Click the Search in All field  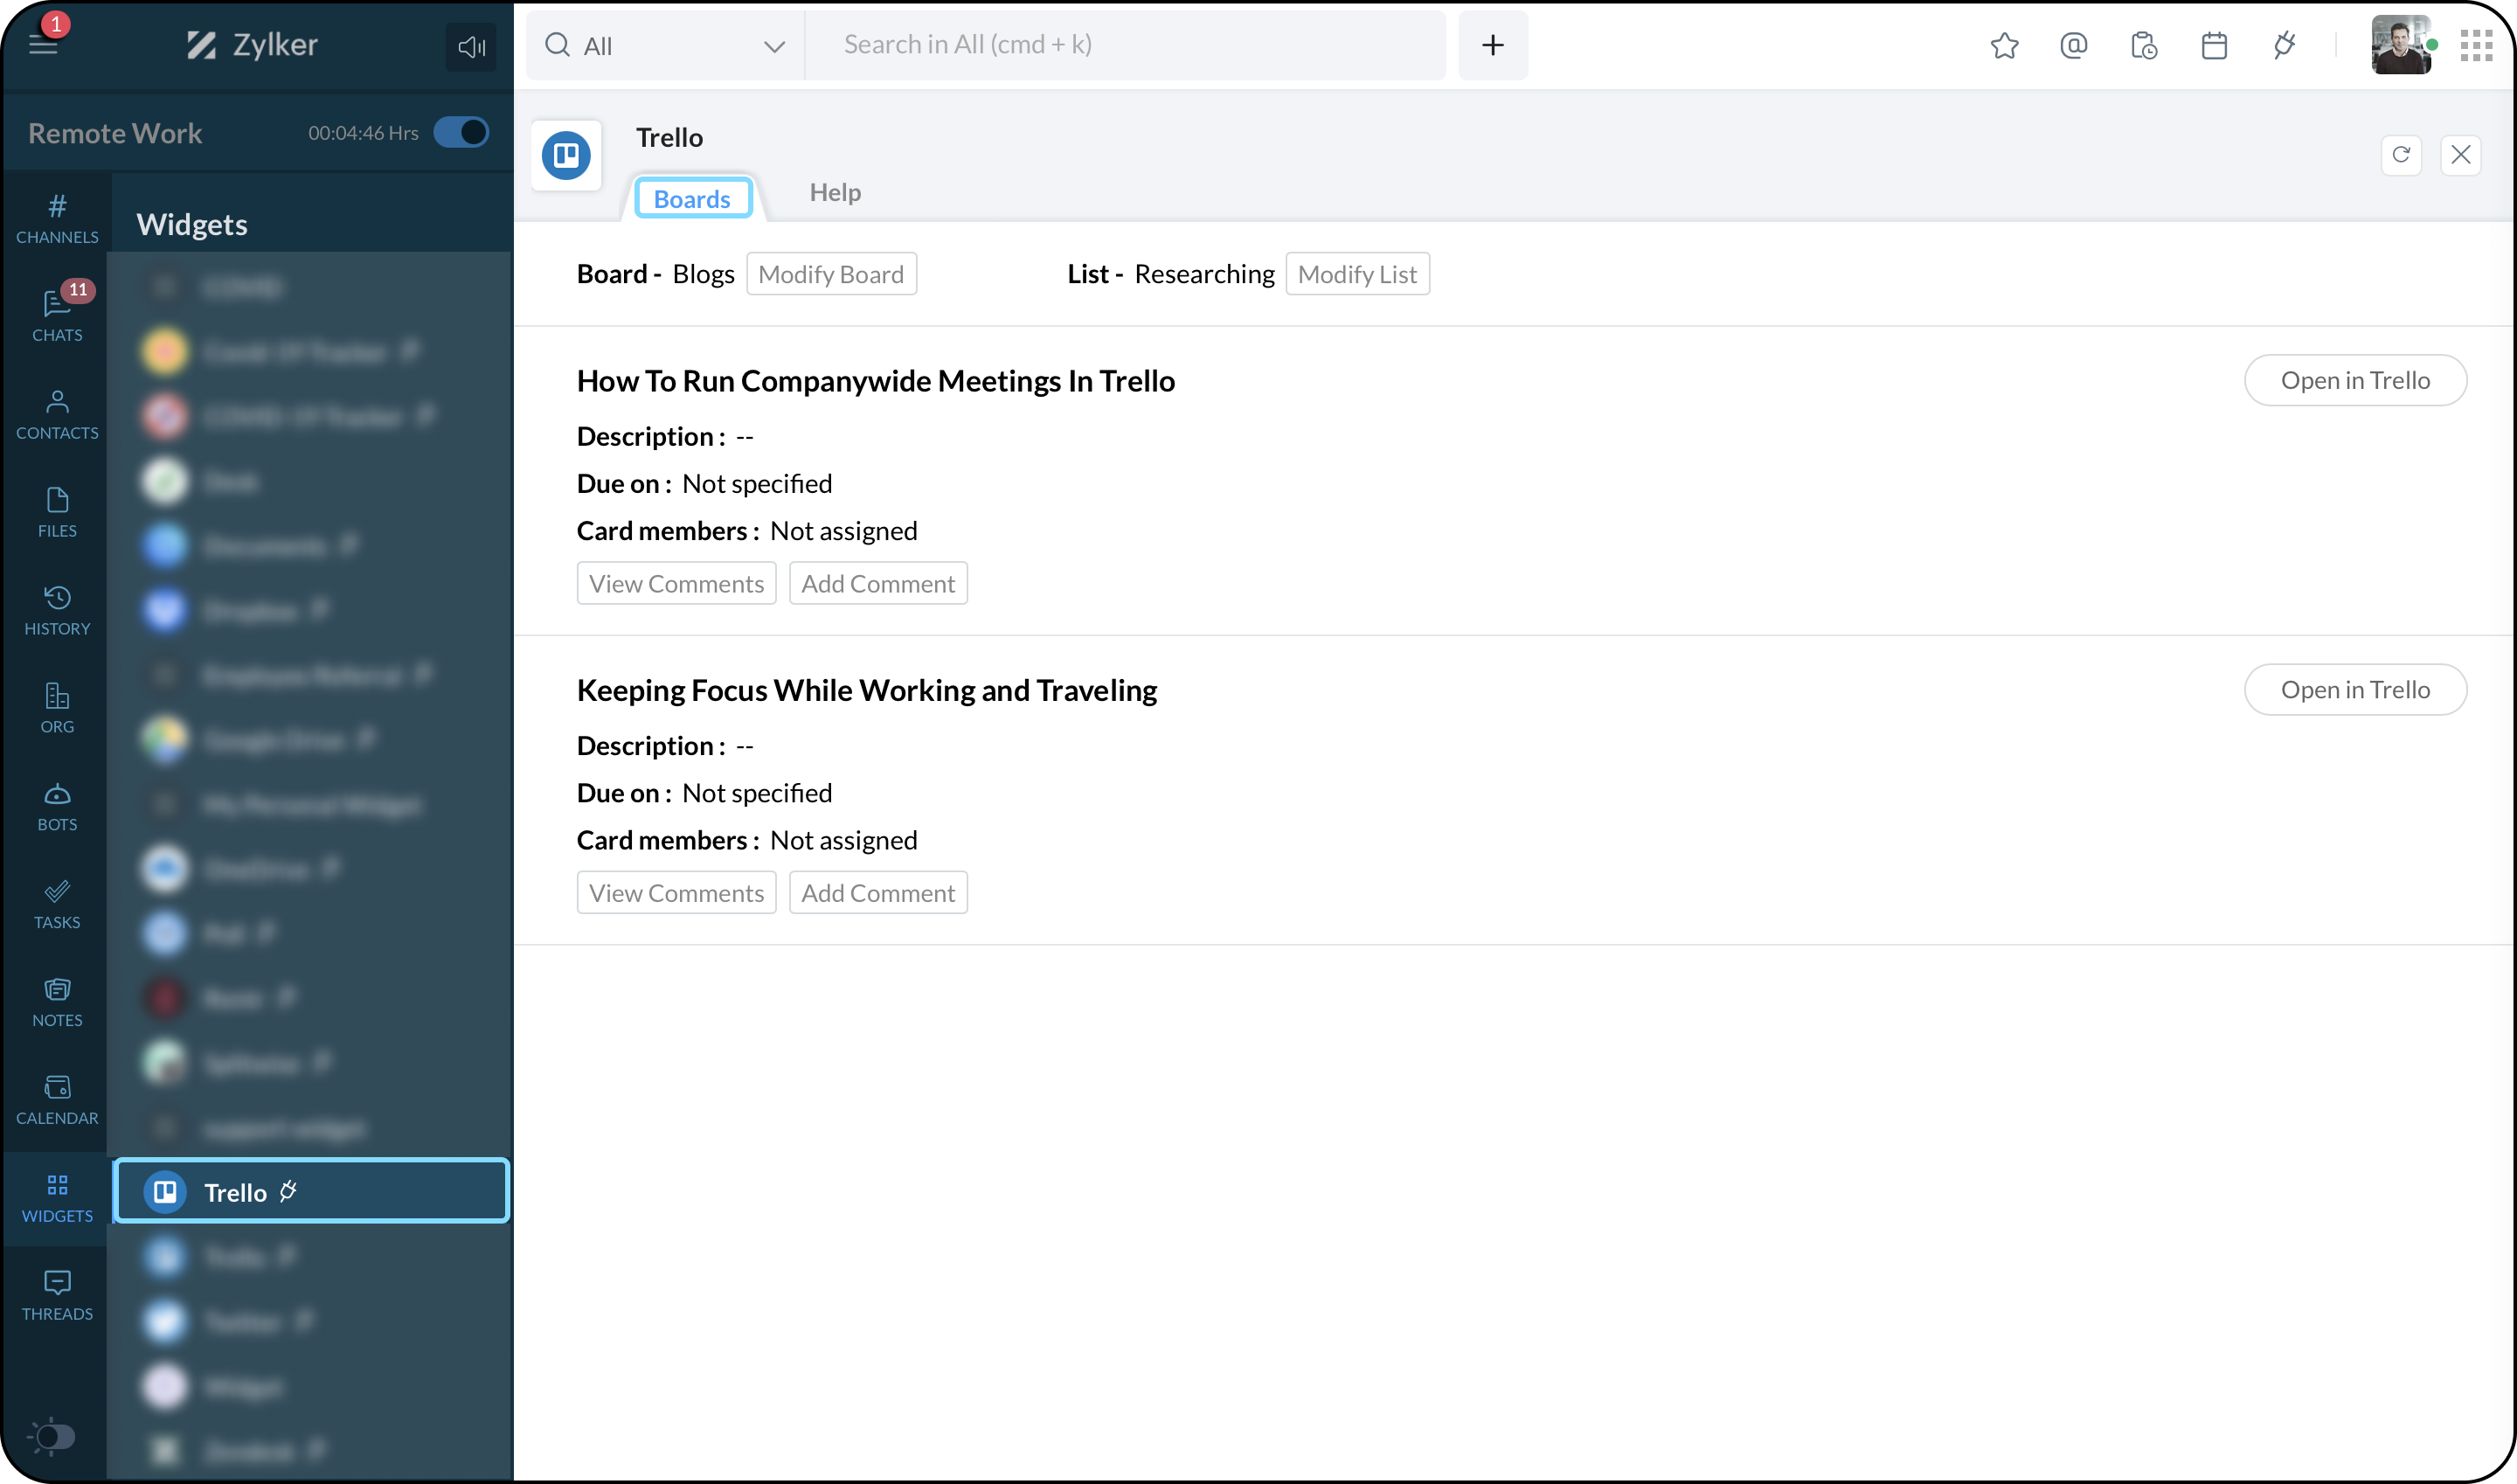click(x=1125, y=45)
